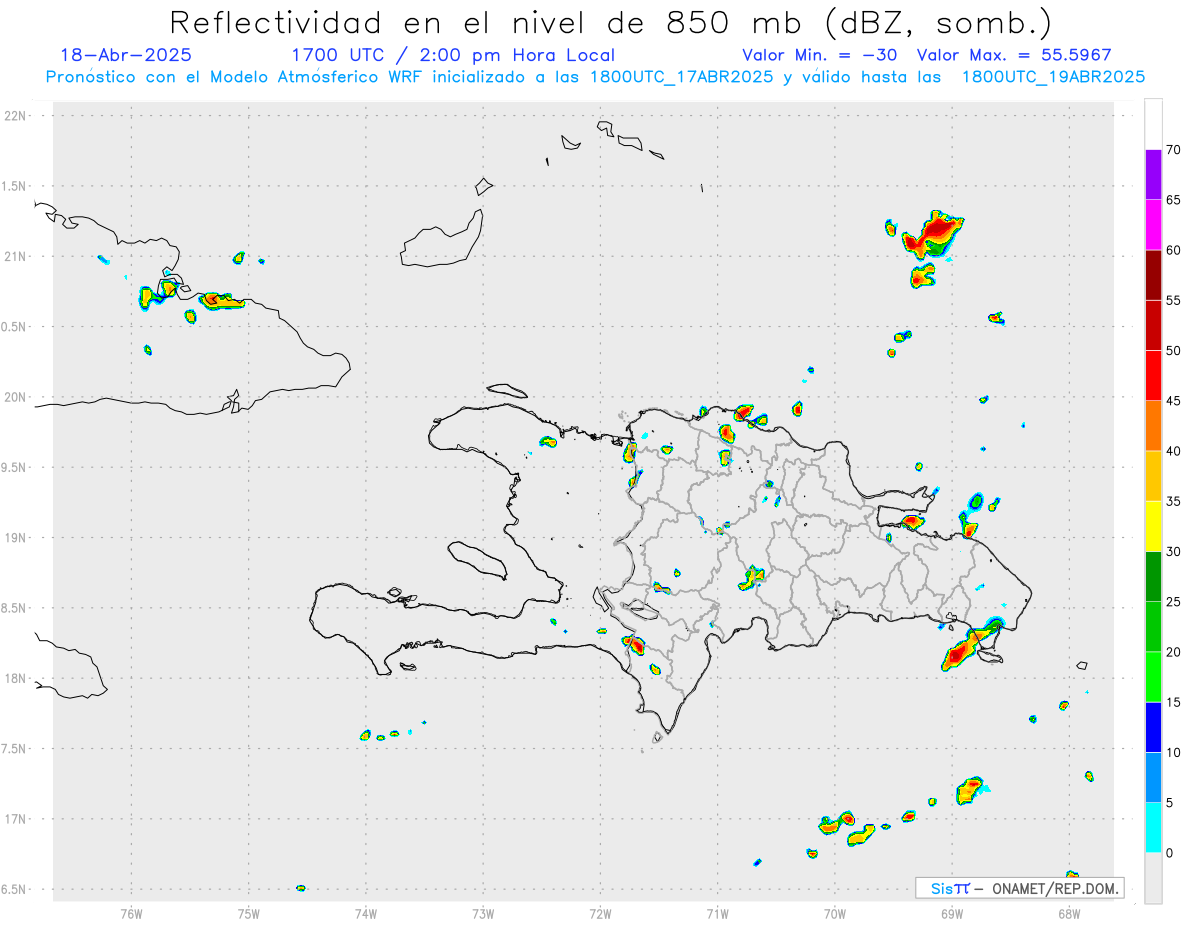Click the '74W' longitude axis label
Image resolution: width=1200 pixels, height=927 pixels.
tap(366, 913)
